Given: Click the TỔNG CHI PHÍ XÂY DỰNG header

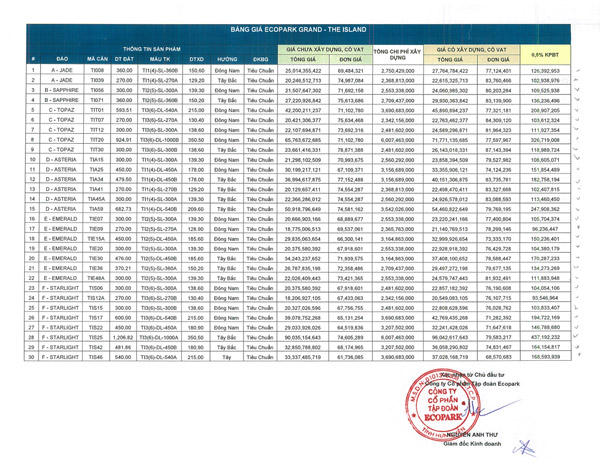Looking at the screenshot, I should click(397, 54).
